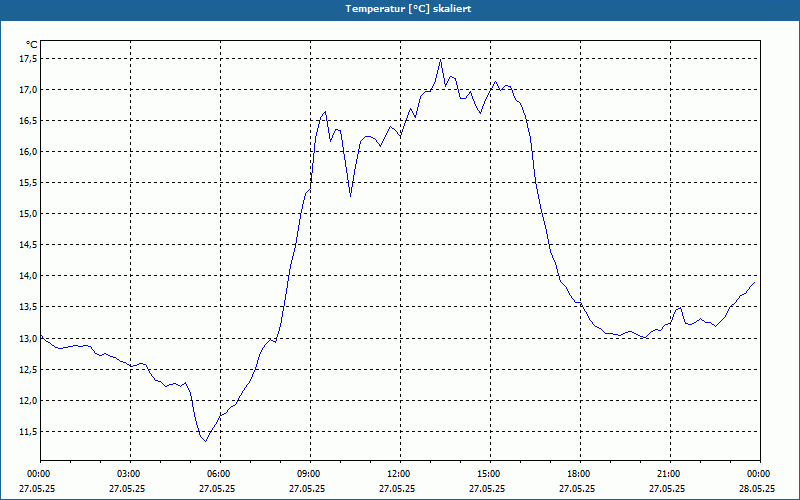Click the curve dip near 10:20
The width and height of the screenshot is (800, 500).
351,196
